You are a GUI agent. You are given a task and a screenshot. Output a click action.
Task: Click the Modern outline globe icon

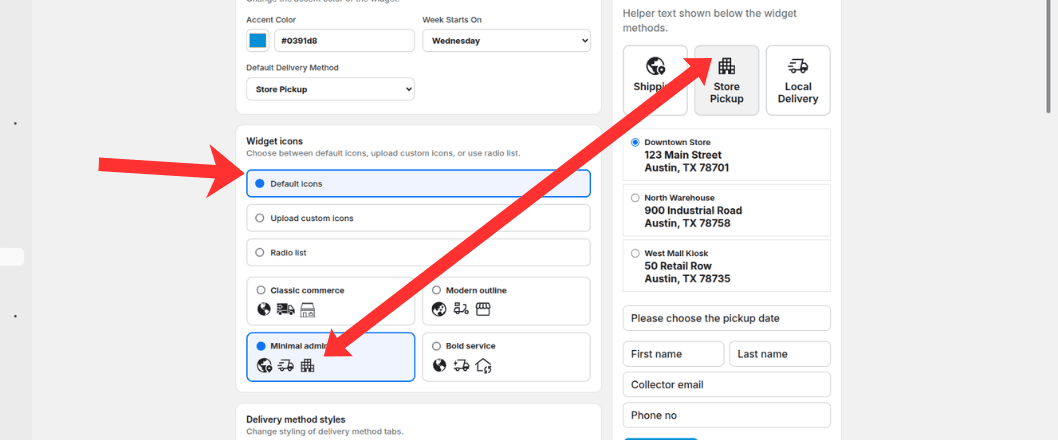click(x=439, y=310)
